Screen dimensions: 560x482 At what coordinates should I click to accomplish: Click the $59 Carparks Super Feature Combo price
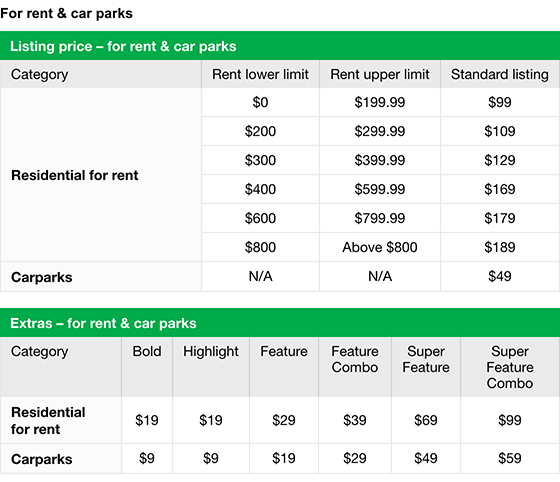pos(510,458)
